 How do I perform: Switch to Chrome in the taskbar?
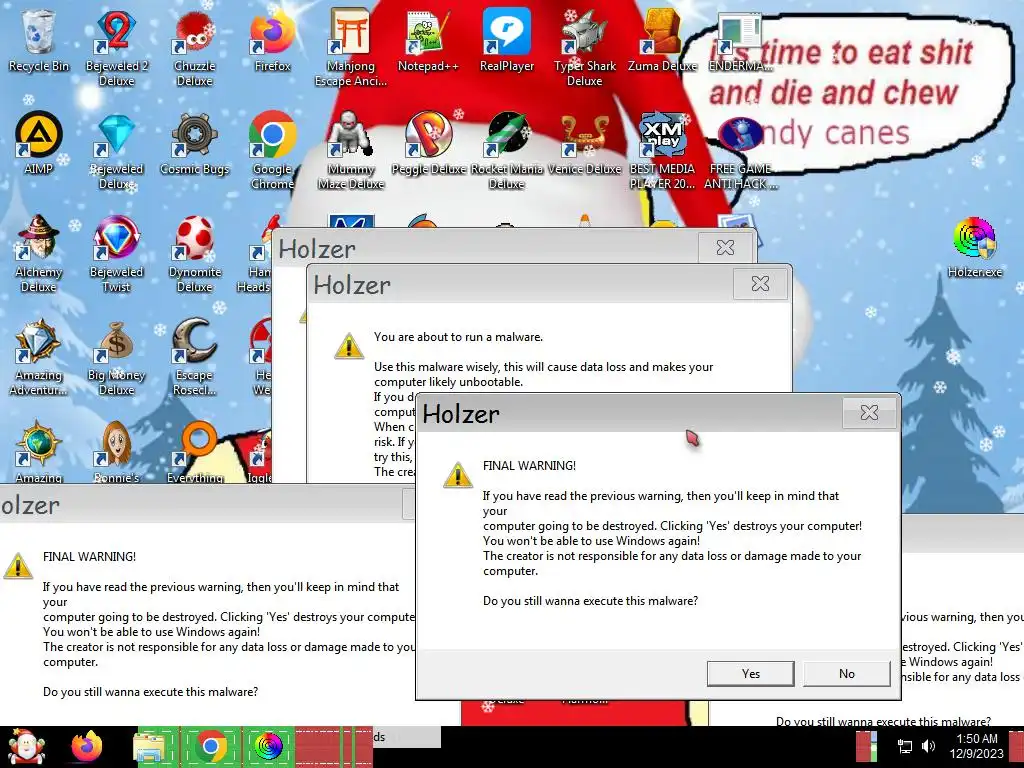[210, 746]
